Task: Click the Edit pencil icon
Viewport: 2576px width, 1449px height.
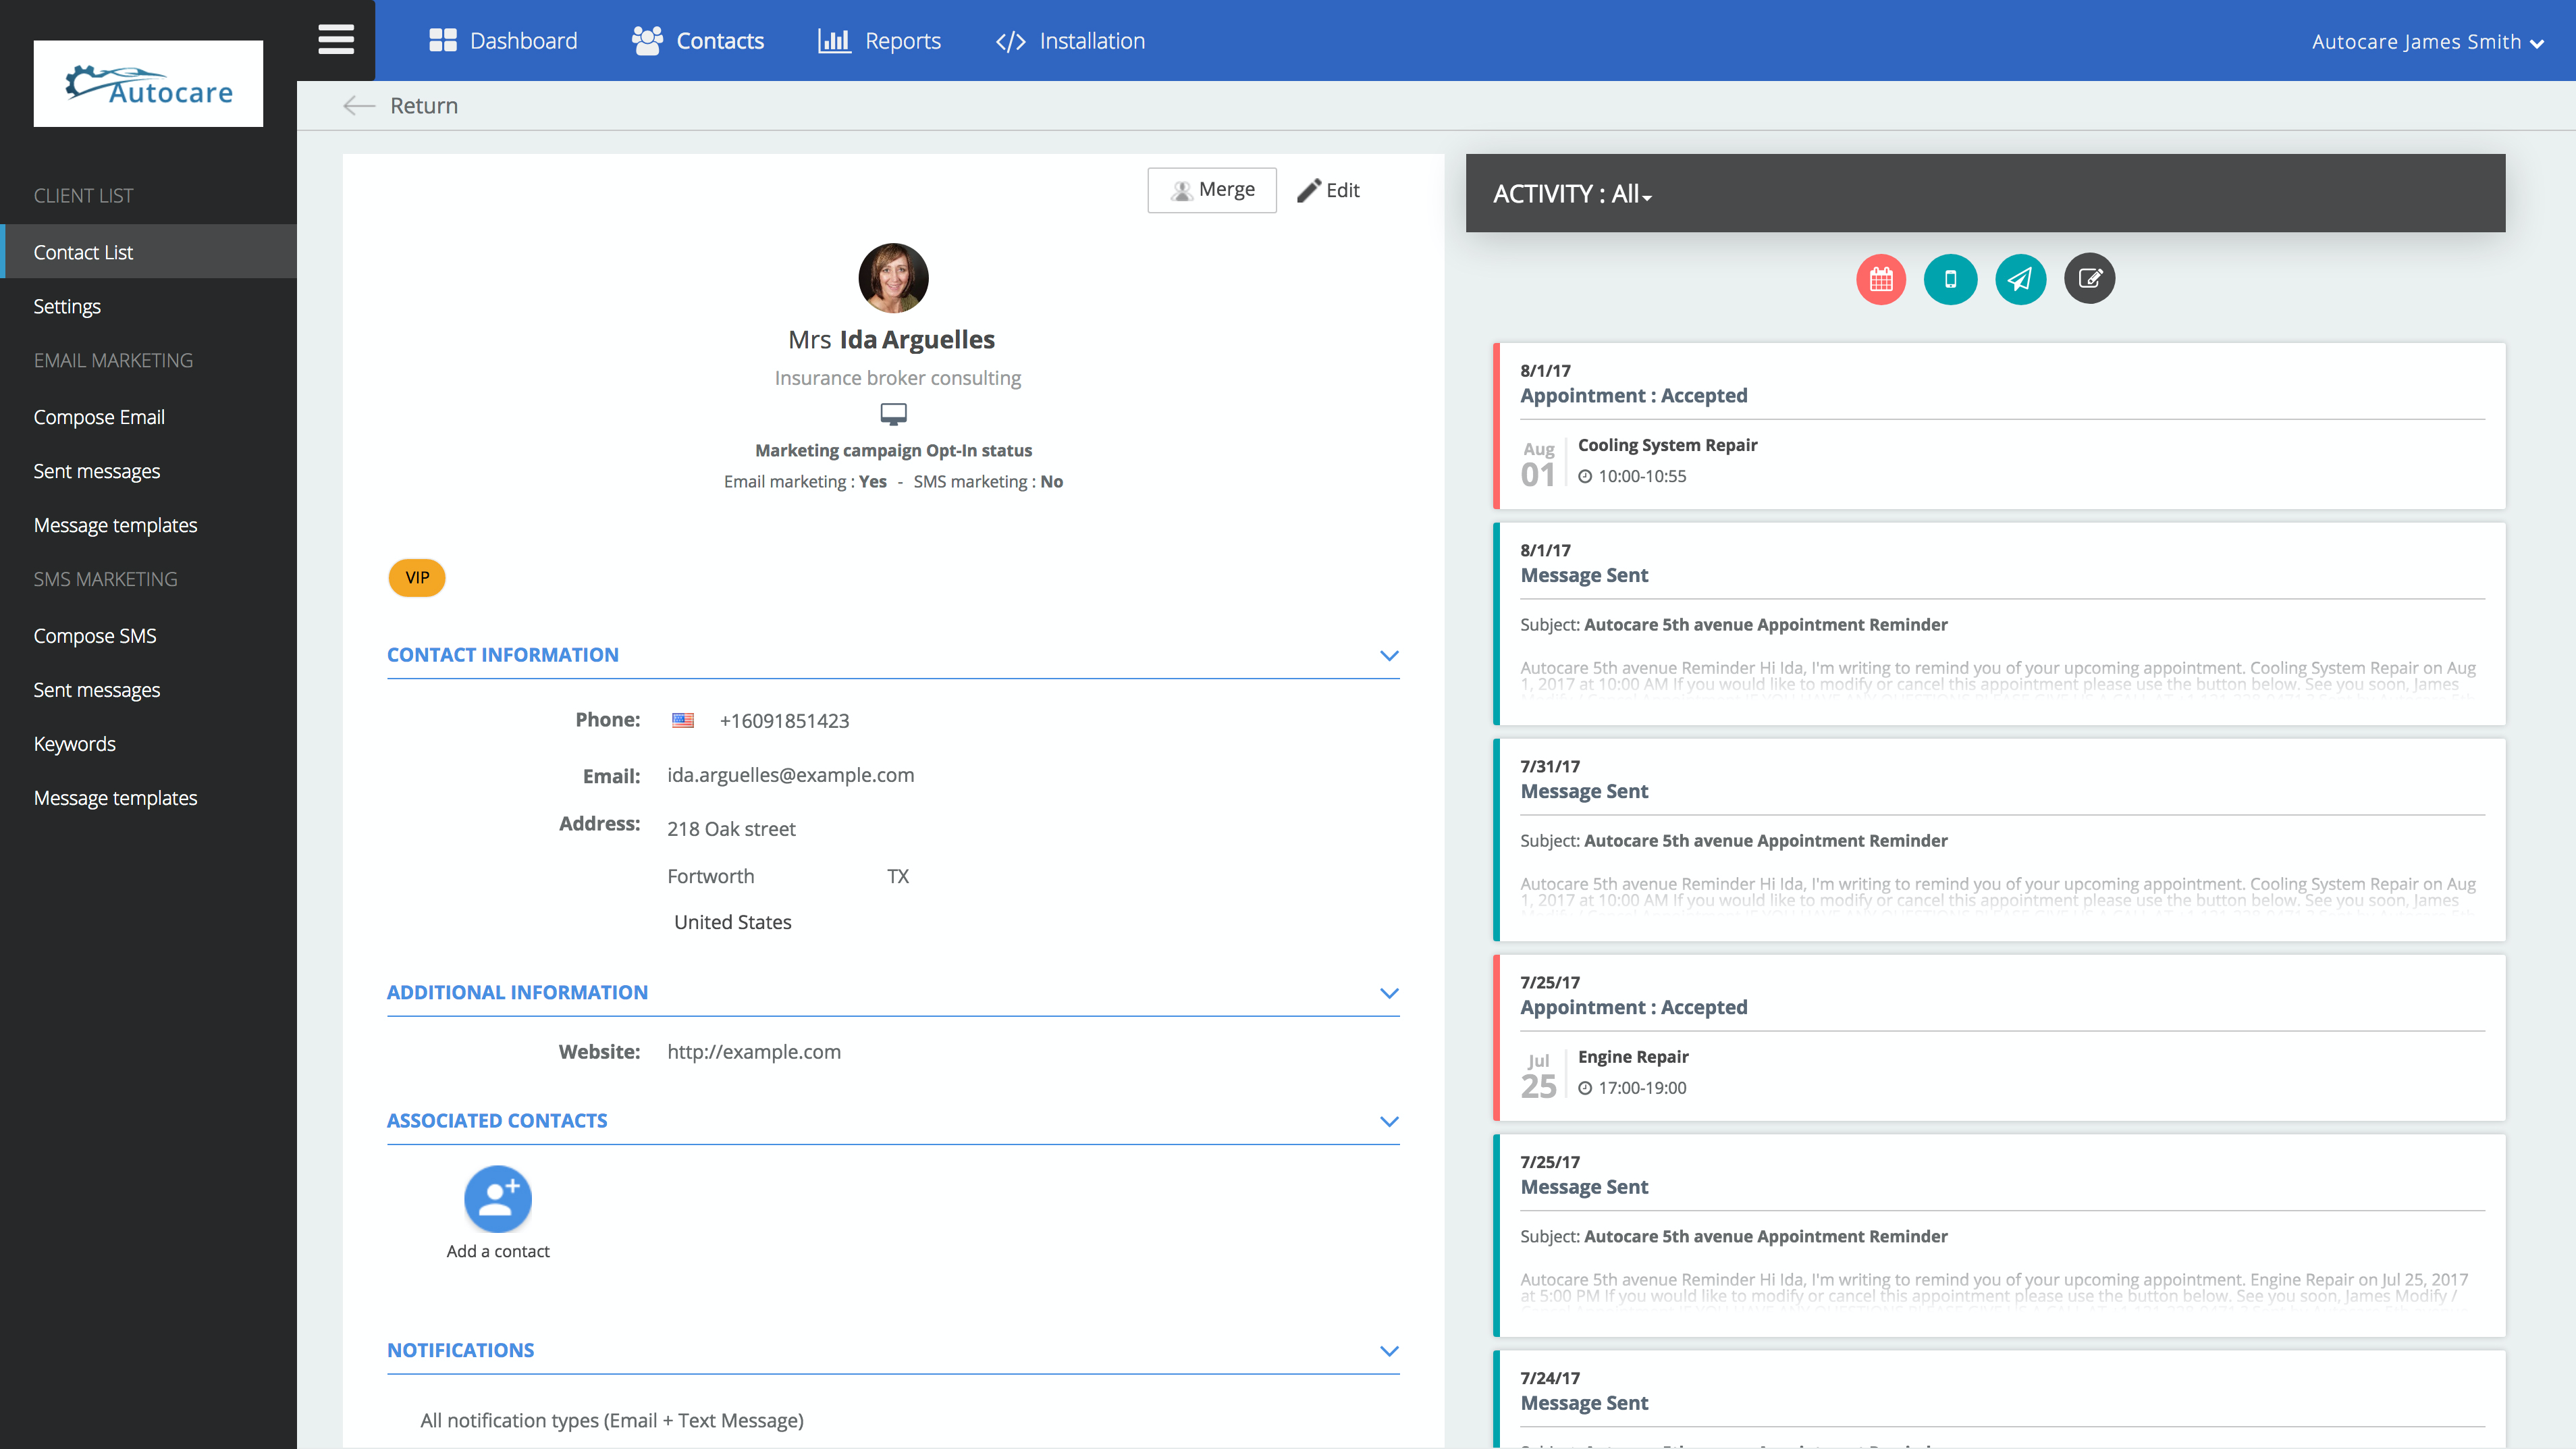Action: [x=1309, y=190]
